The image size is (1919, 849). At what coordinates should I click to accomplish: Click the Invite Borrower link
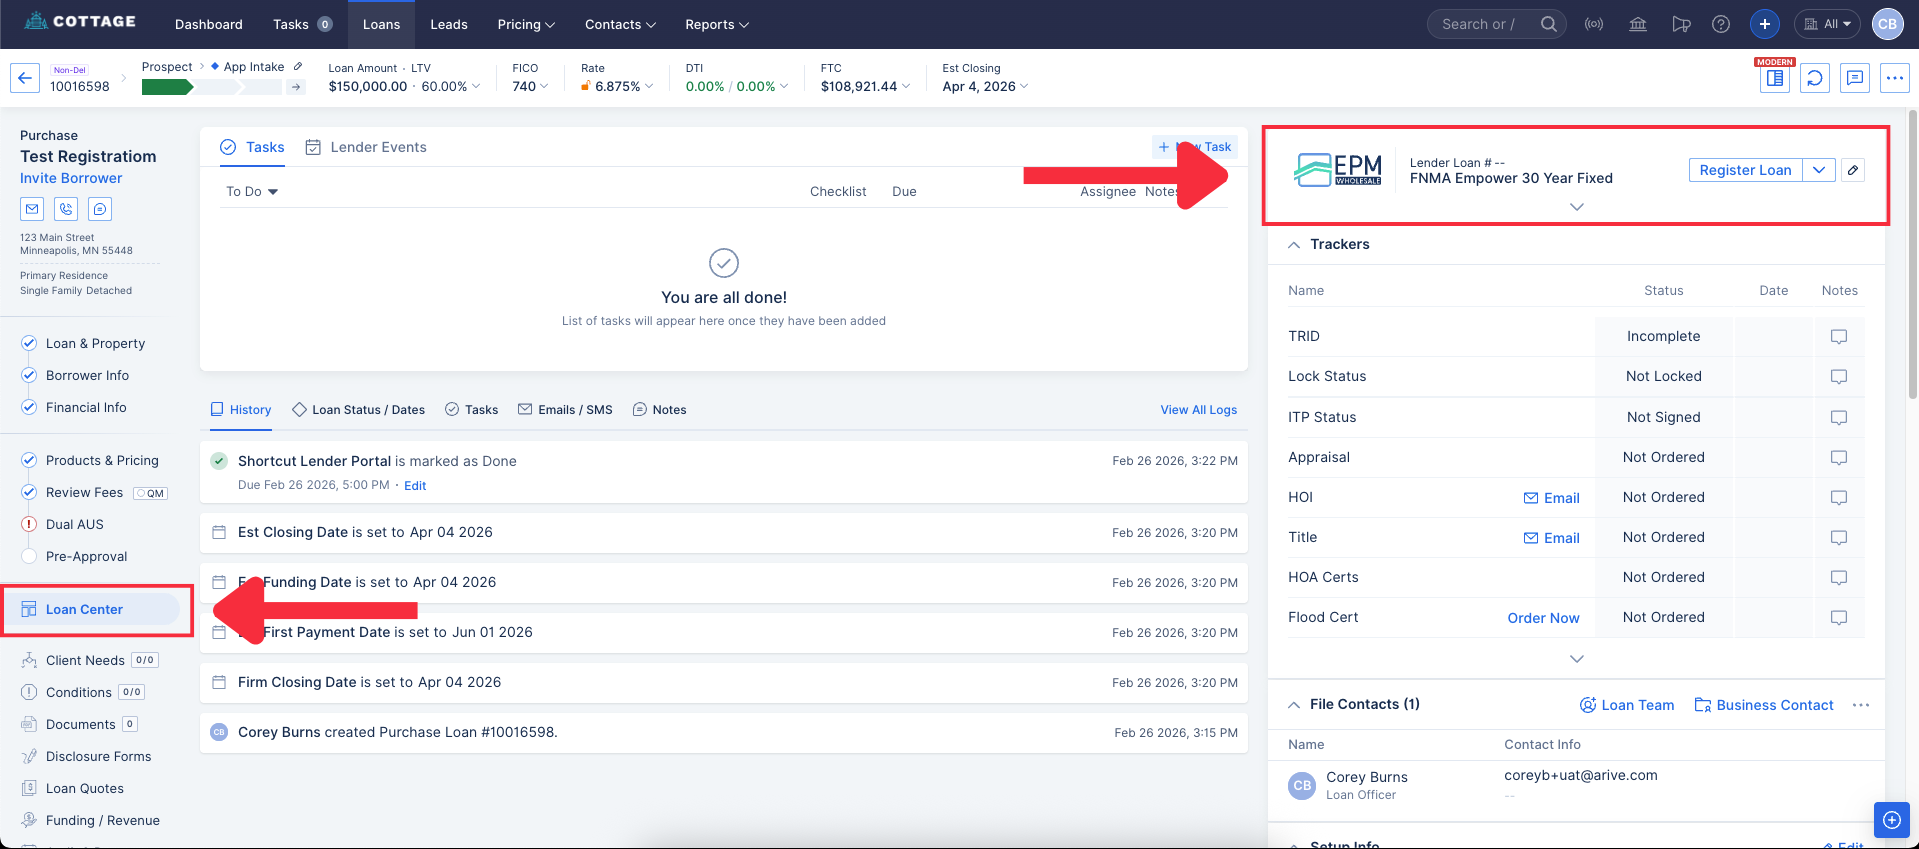click(x=71, y=178)
